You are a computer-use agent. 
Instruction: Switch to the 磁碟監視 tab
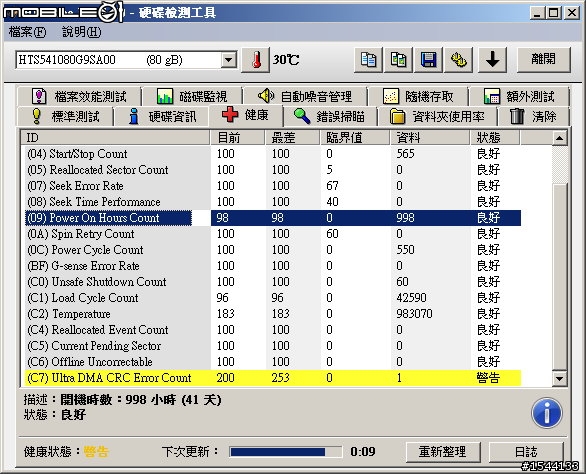[x=192, y=96]
